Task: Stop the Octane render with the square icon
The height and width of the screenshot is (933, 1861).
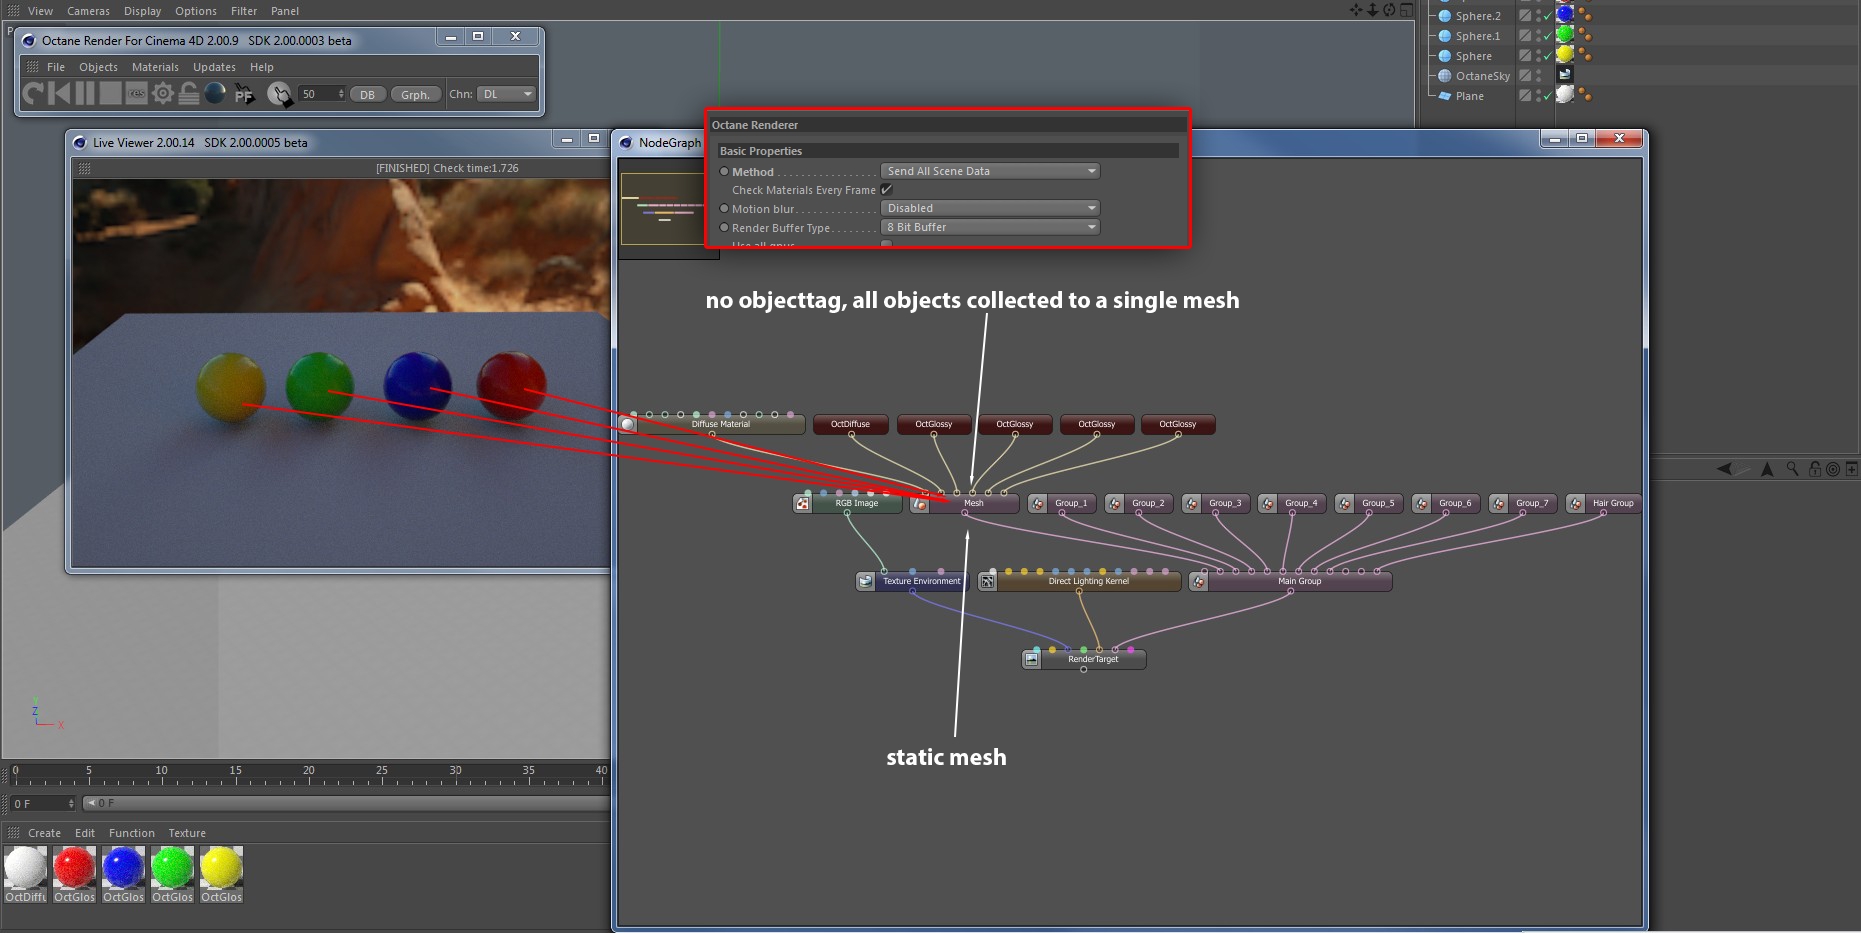Action: 110,94
